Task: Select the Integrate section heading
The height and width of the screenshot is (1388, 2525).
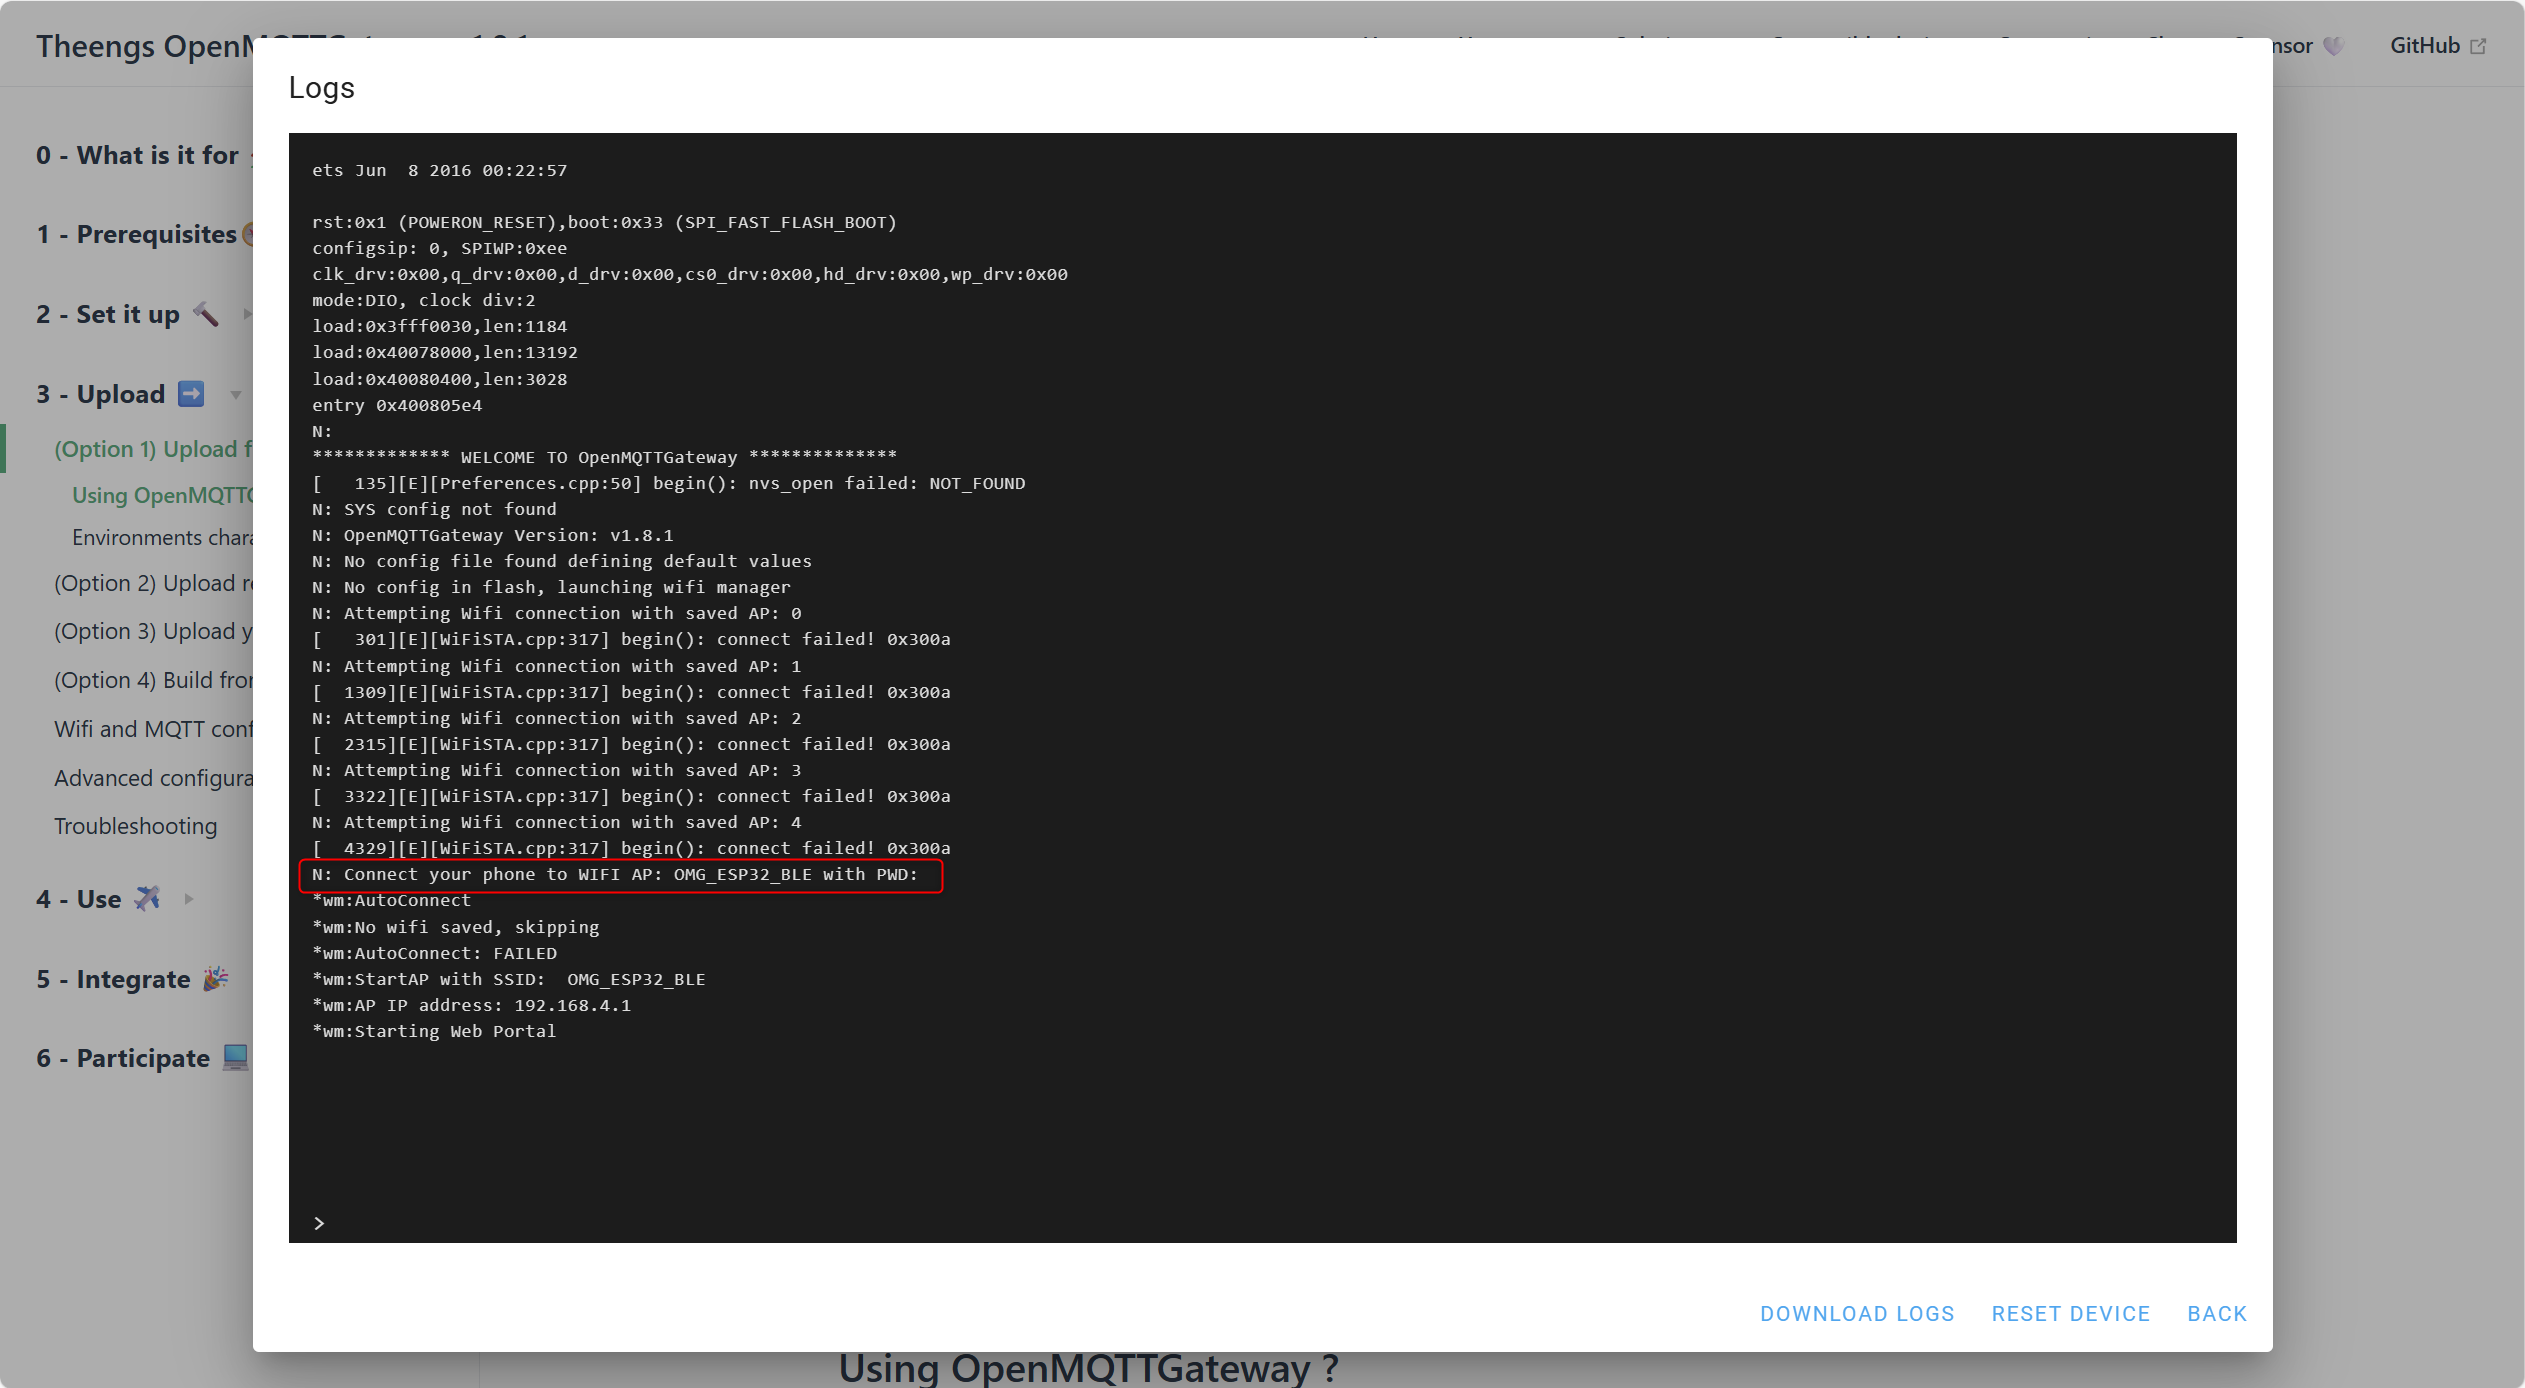Action: coord(113,979)
